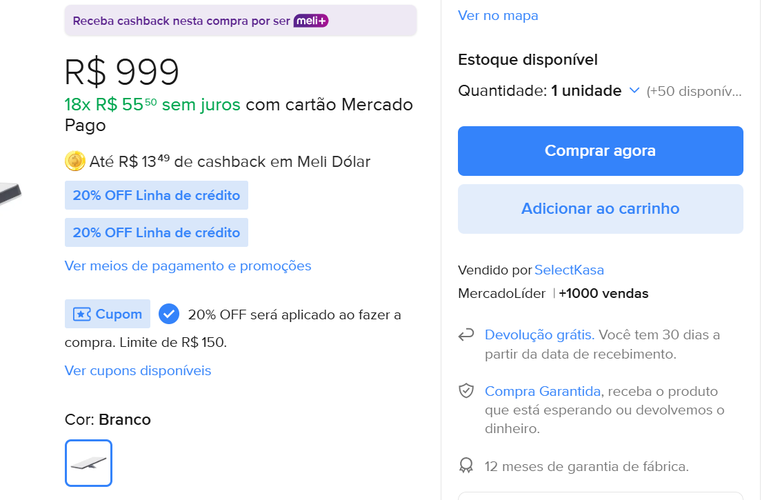Image resolution: width=780 pixels, height=500 pixels.
Task: Expand the 1 unidade quantity selector
Action: pos(586,91)
